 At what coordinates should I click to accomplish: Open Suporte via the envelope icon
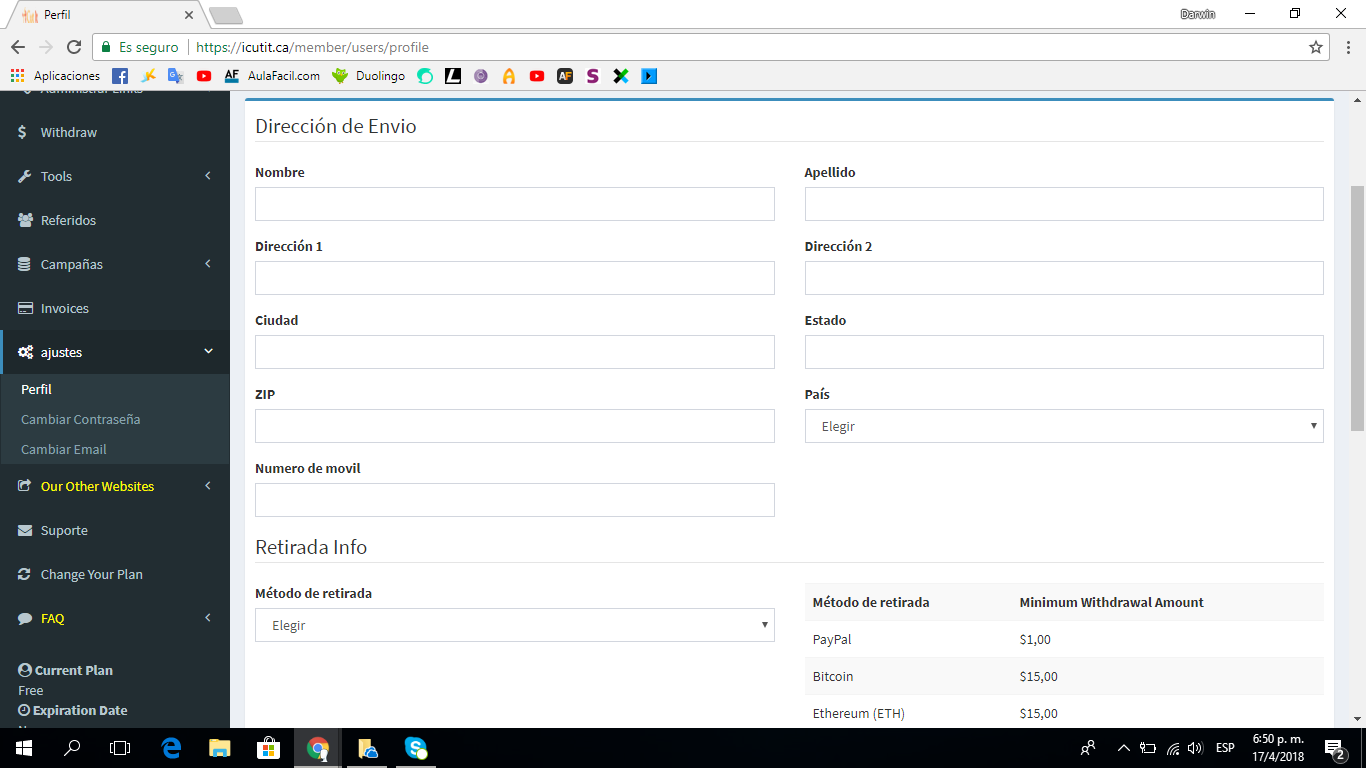pos(24,530)
